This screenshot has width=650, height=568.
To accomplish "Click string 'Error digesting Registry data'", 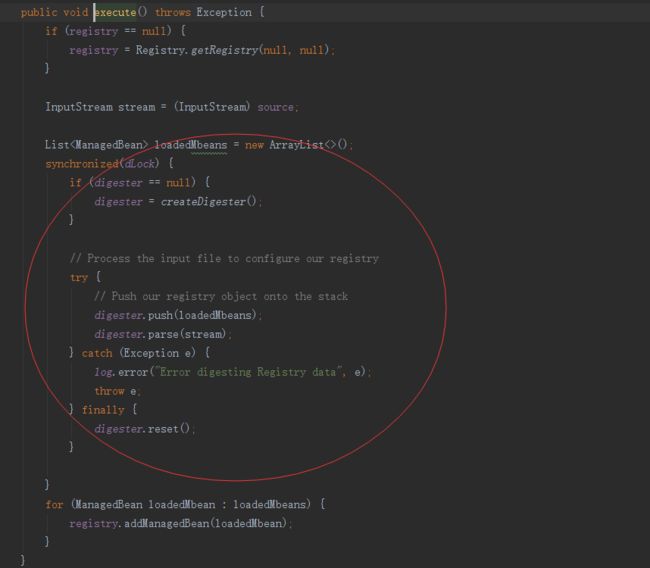I will coord(248,372).
